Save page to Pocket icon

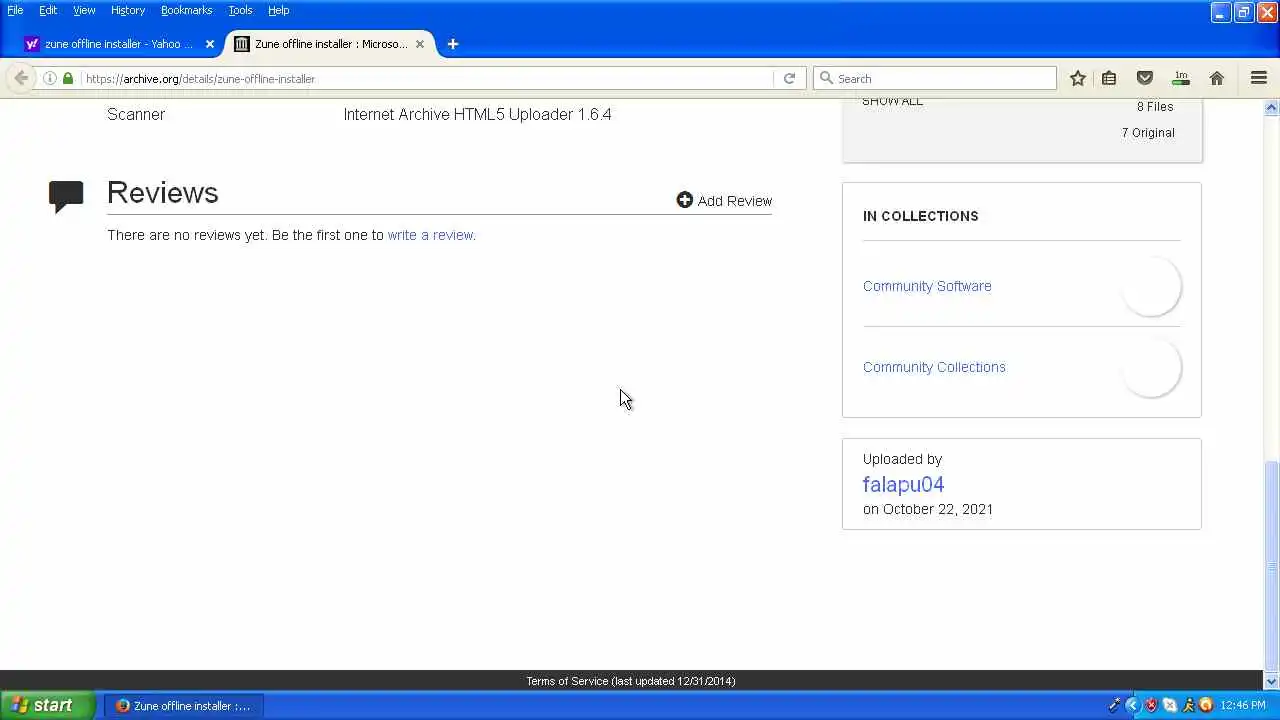coord(1145,78)
